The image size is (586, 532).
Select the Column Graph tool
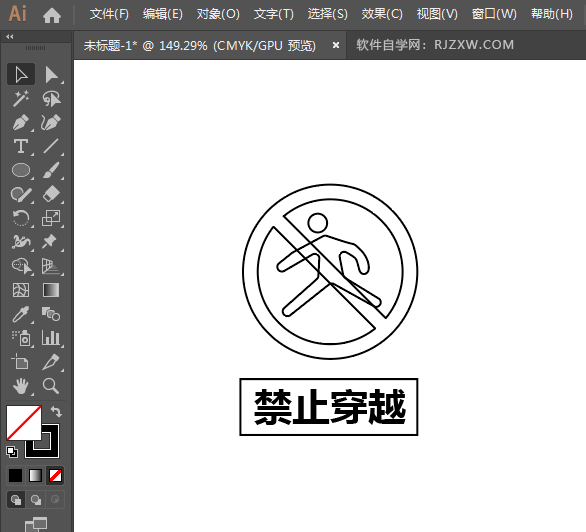[52, 338]
